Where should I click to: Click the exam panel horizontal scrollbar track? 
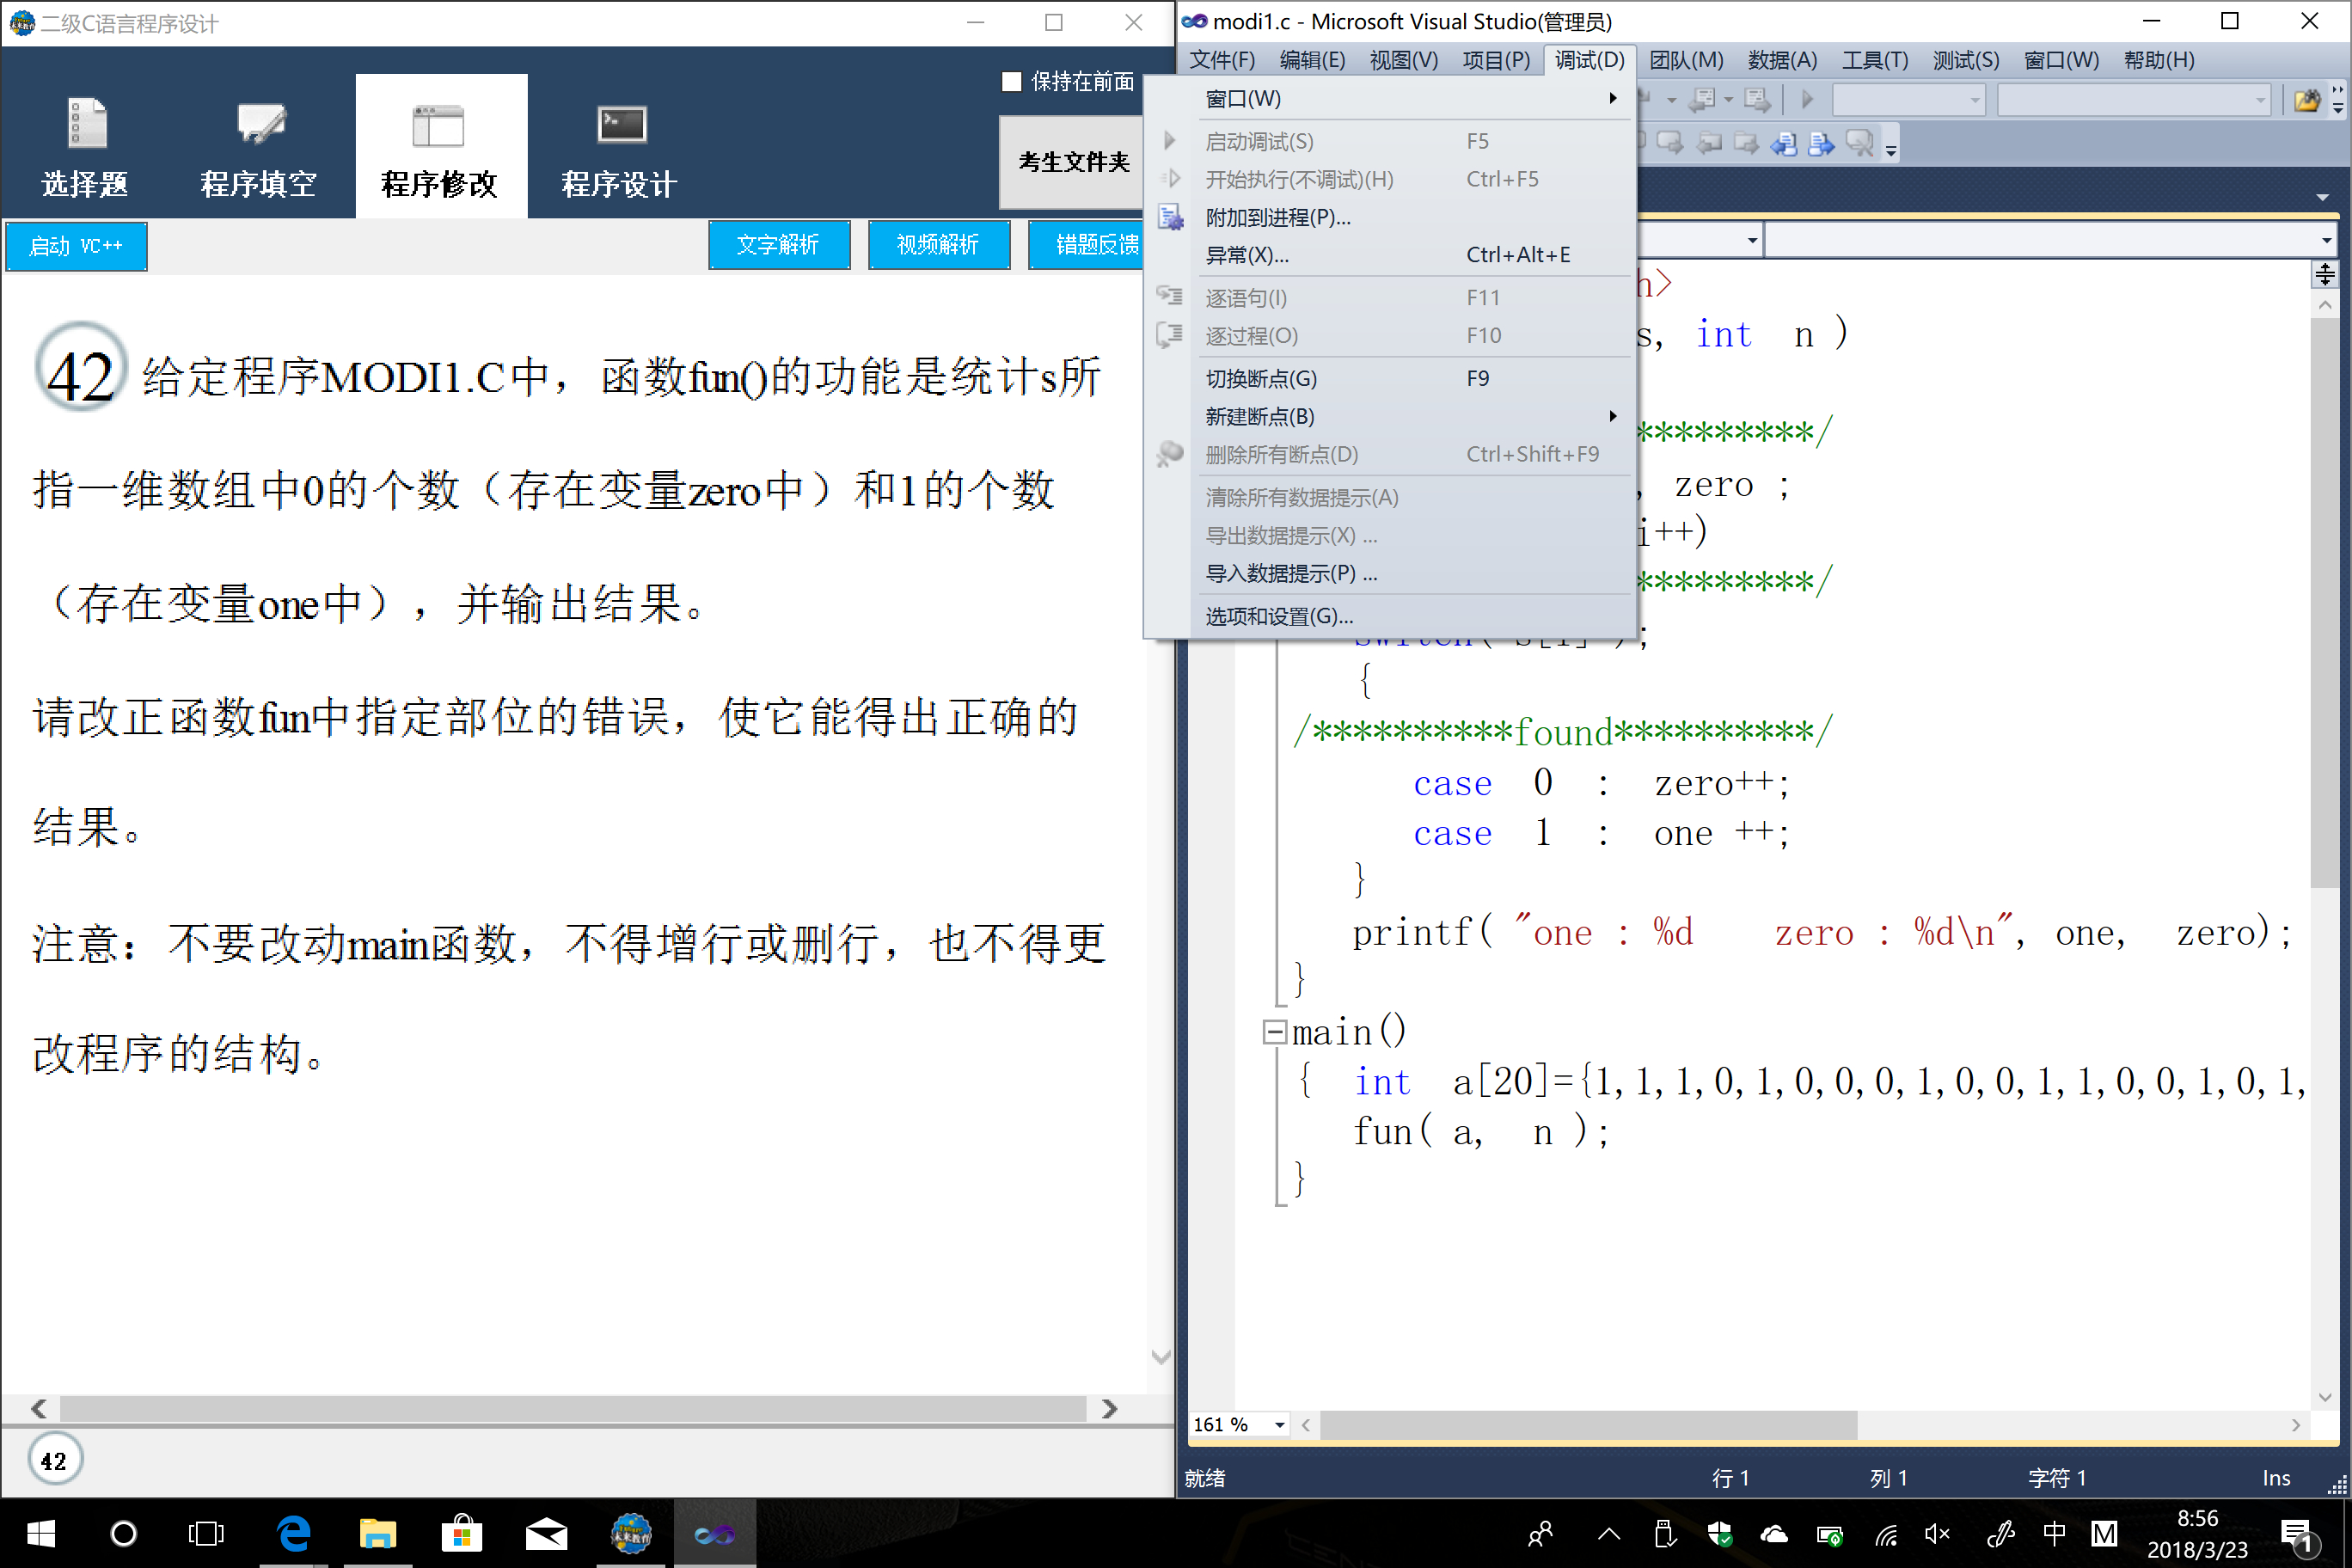click(573, 1408)
